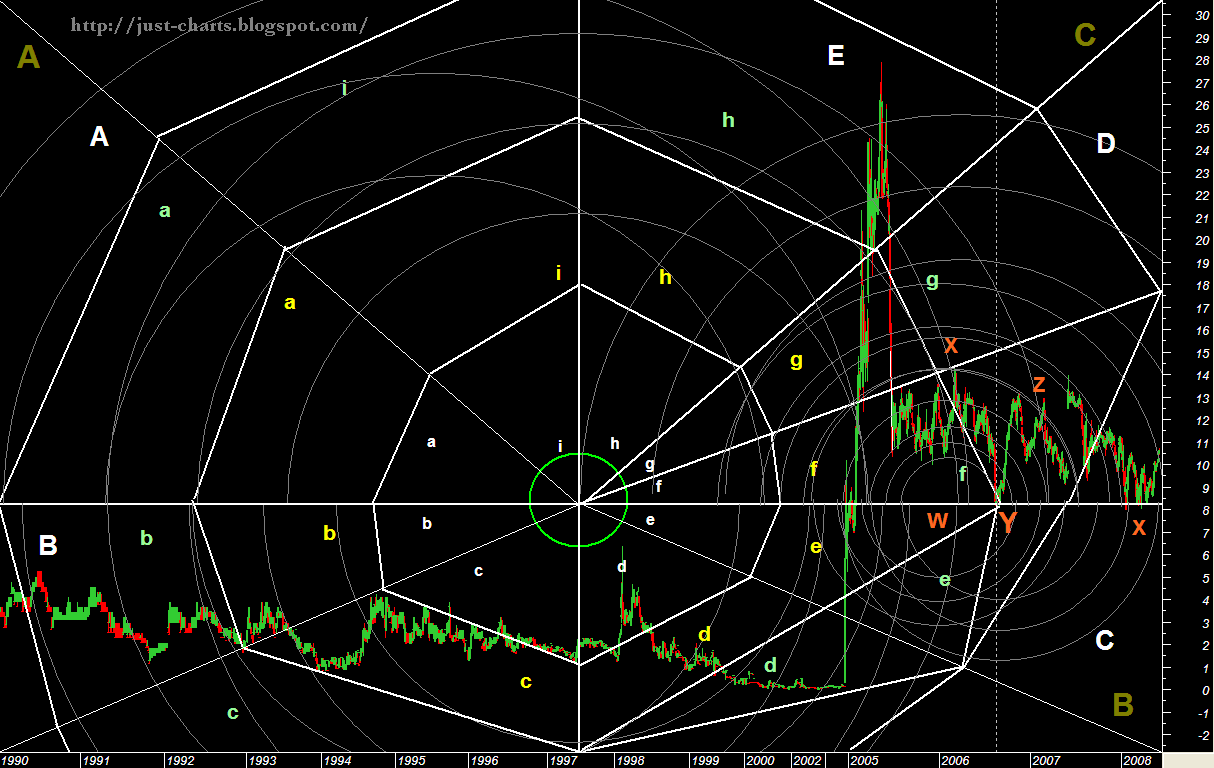Click the 2002 year label on time axis
This screenshot has width=1214, height=768.
[x=807, y=761]
